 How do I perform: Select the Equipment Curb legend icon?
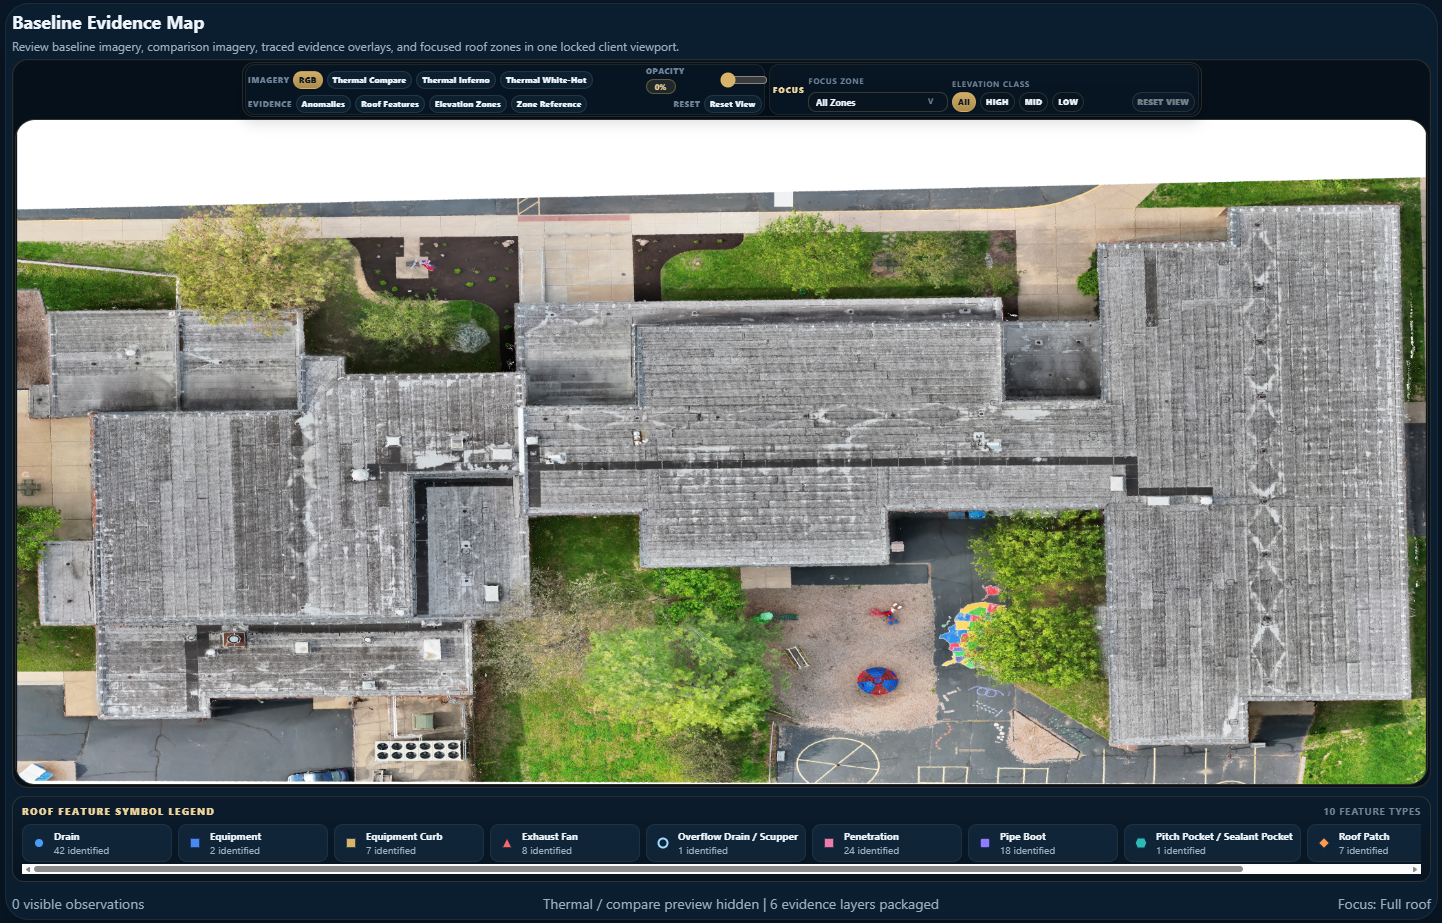pos(351,843)
